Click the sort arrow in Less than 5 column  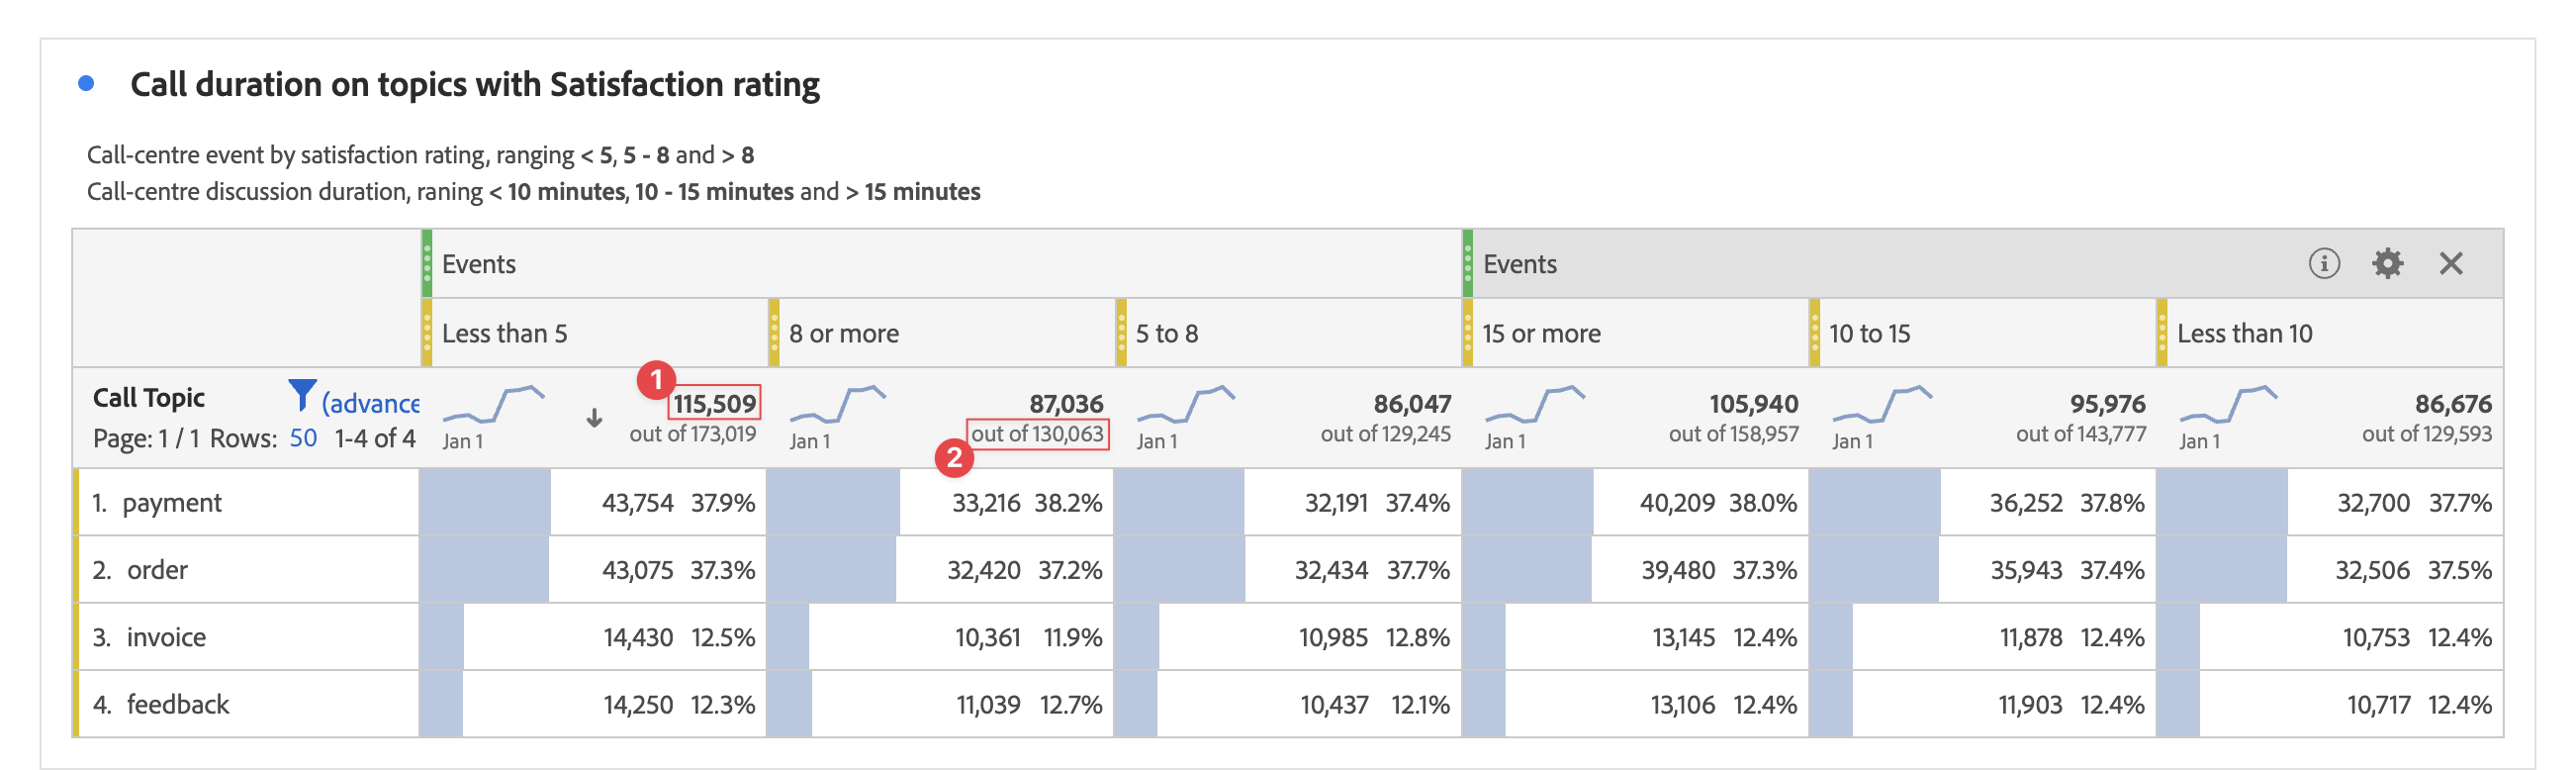coord(594,418)
